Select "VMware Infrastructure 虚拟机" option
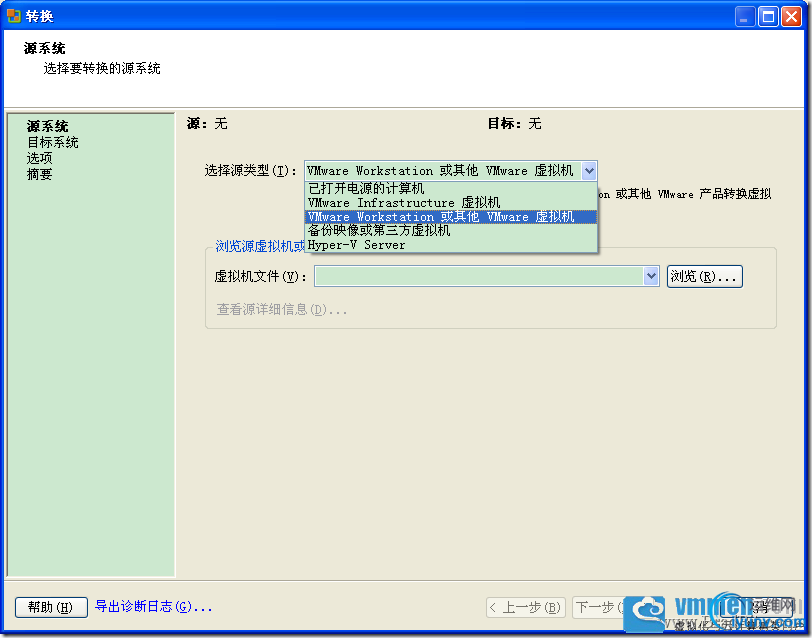Image resolution: width=812 pixels, height=638 pixels. pos(400,202)
